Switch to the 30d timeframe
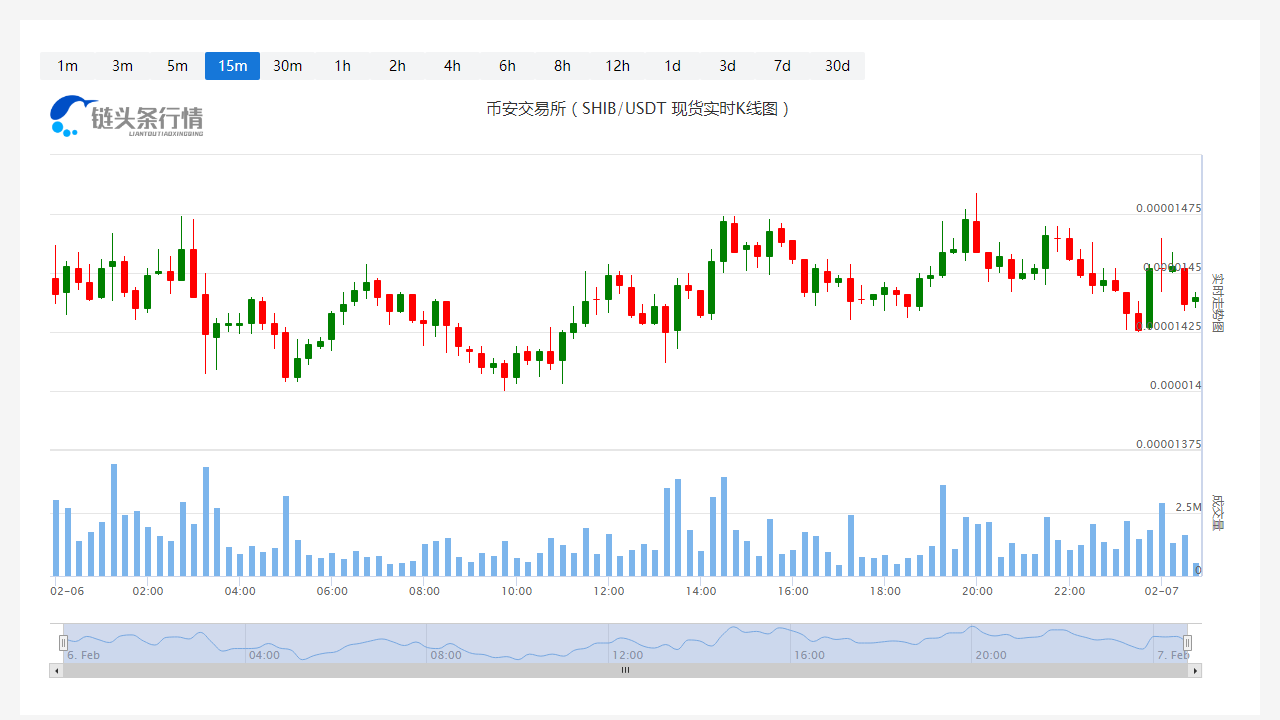 tap(837, 66)
